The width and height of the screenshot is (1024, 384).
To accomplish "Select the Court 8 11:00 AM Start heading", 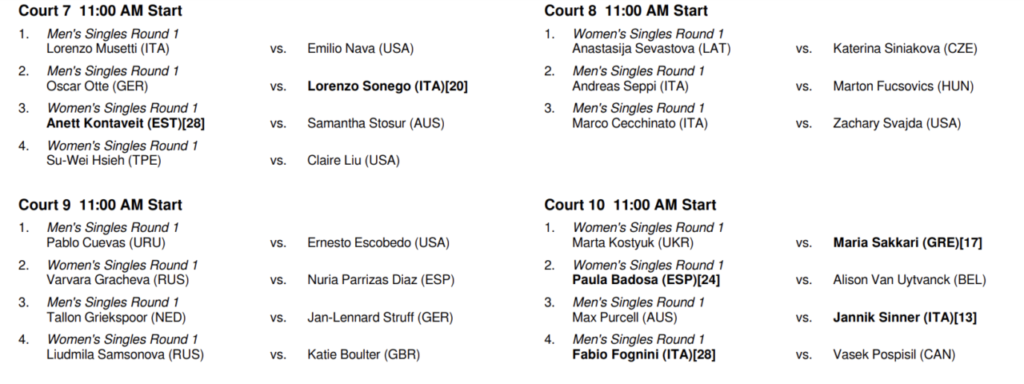I will click(x=626, y=10).
